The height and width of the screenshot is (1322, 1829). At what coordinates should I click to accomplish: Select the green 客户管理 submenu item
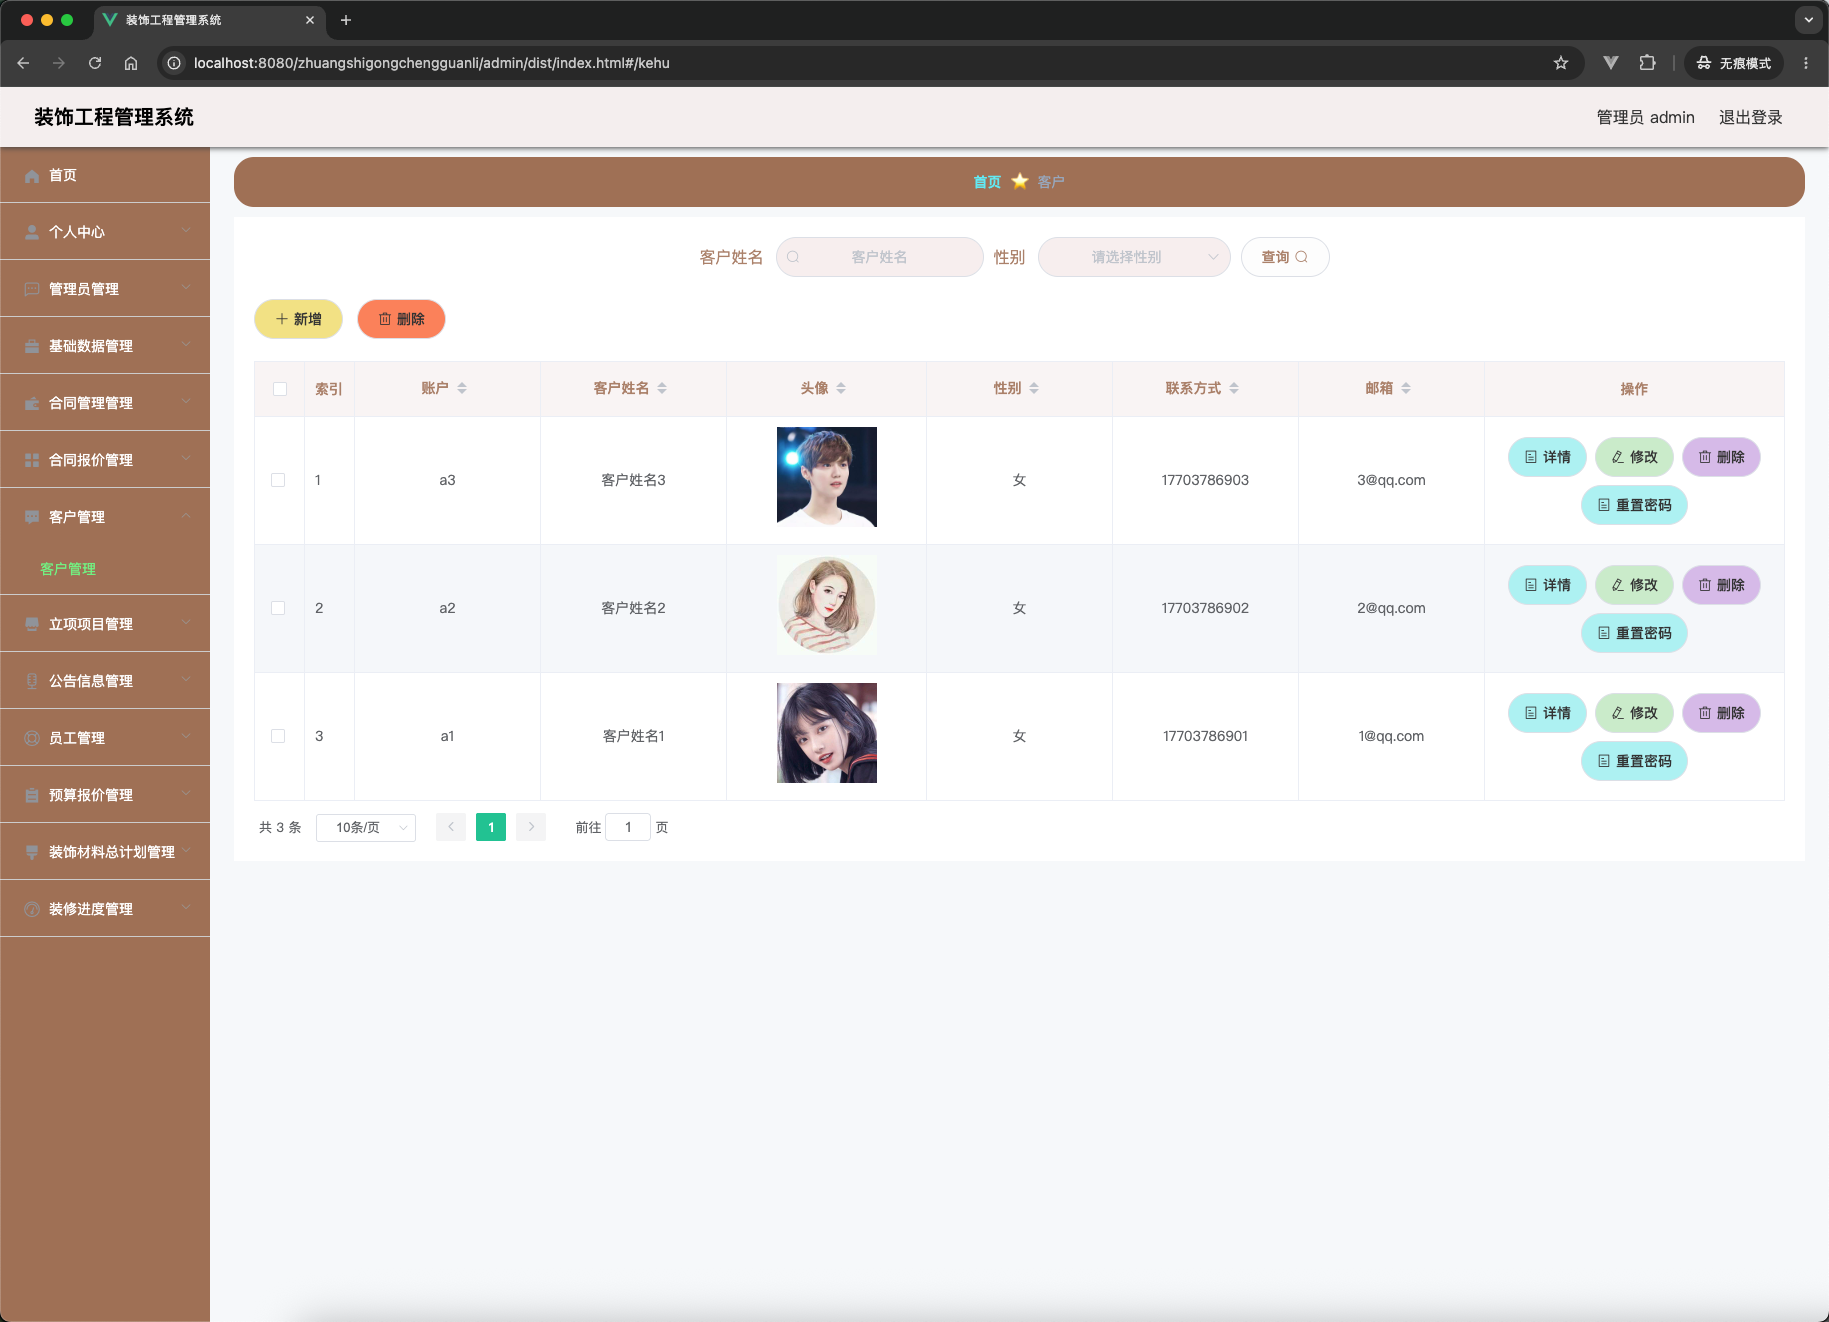point(68,569)
